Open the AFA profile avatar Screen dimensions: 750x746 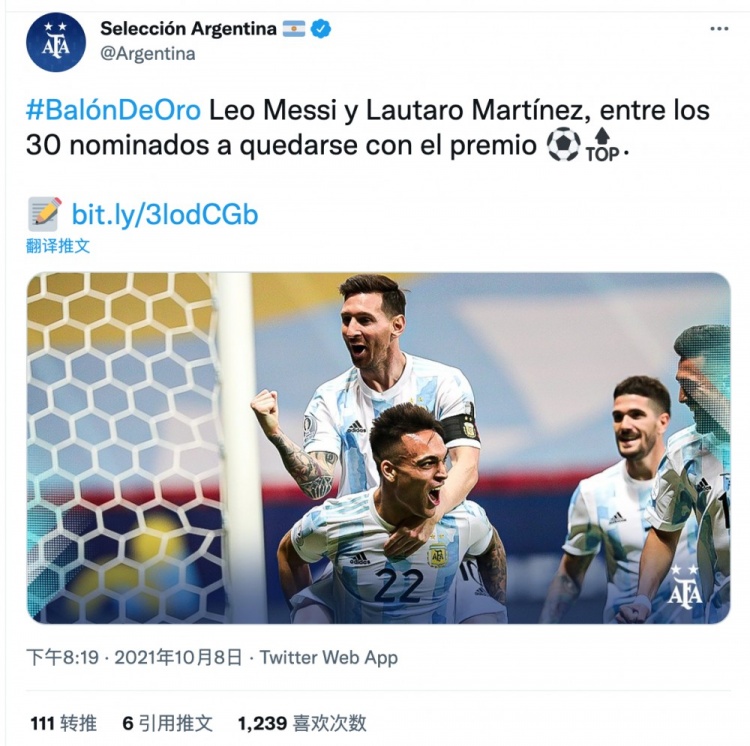coord(56,42)
